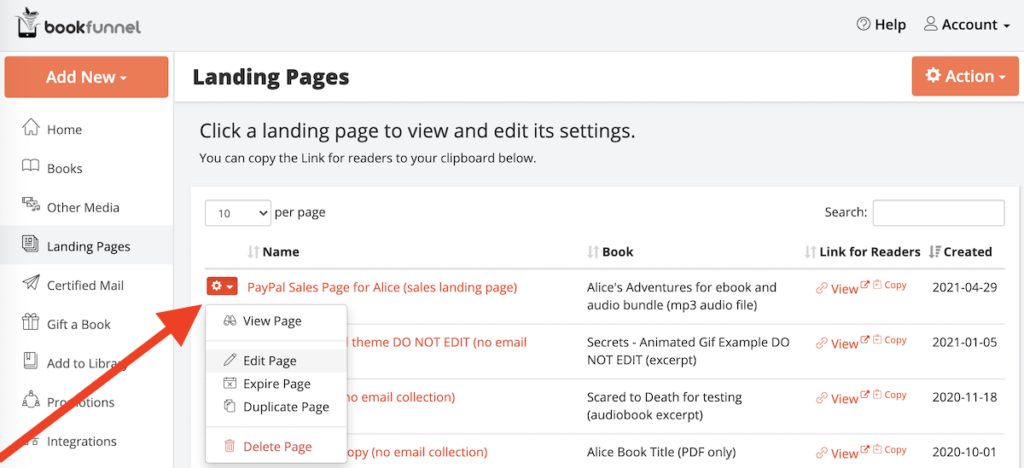Viewport: 1024px width, 468px height.
Task: Click the Alice's Adventures ebook and audio bundle cell
Action: point(682,296)
